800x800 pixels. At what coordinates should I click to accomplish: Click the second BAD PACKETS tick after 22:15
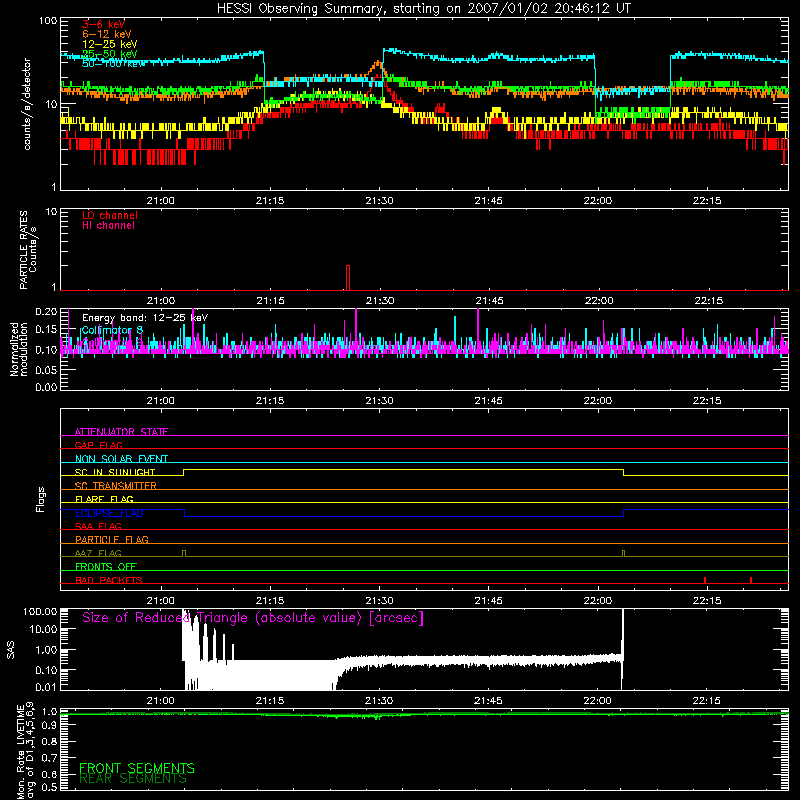[751, 580]
